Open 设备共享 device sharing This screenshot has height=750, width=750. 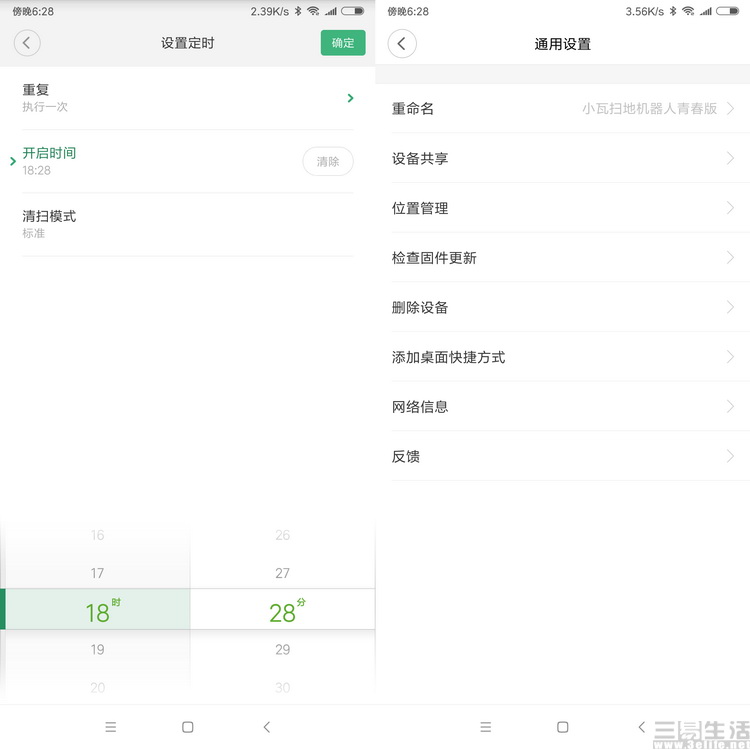[562, 158]
